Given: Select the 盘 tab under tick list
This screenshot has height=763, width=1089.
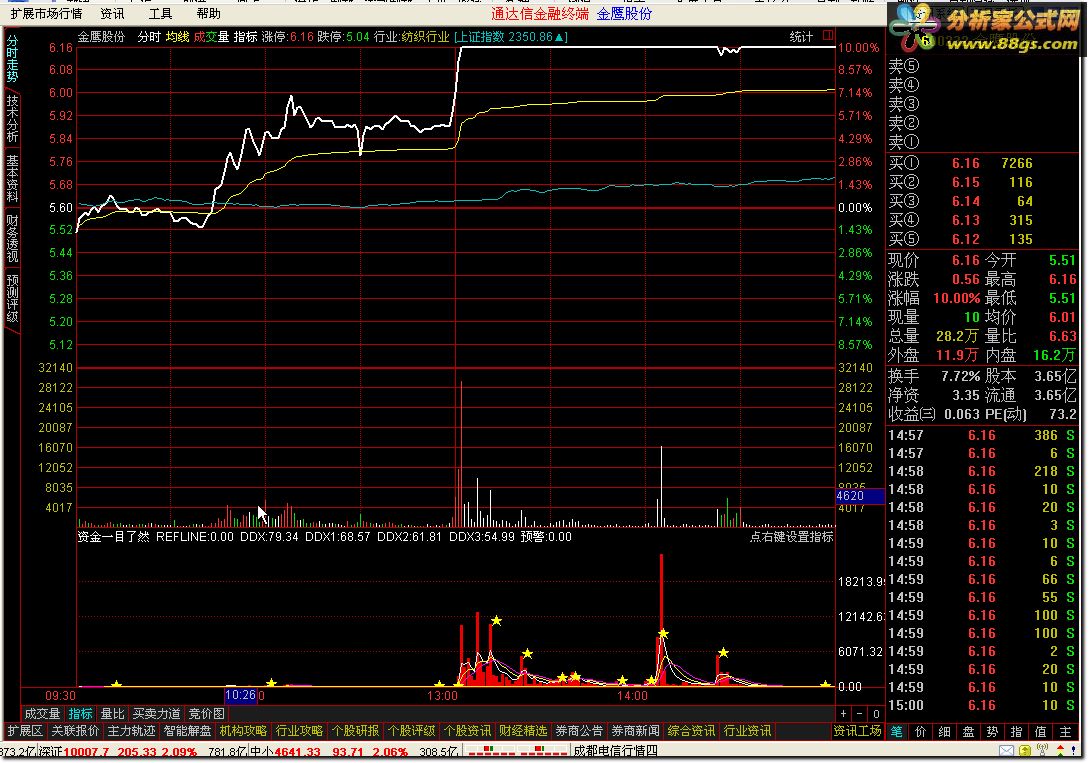Looking at the screenshot, I should (968, 731).
